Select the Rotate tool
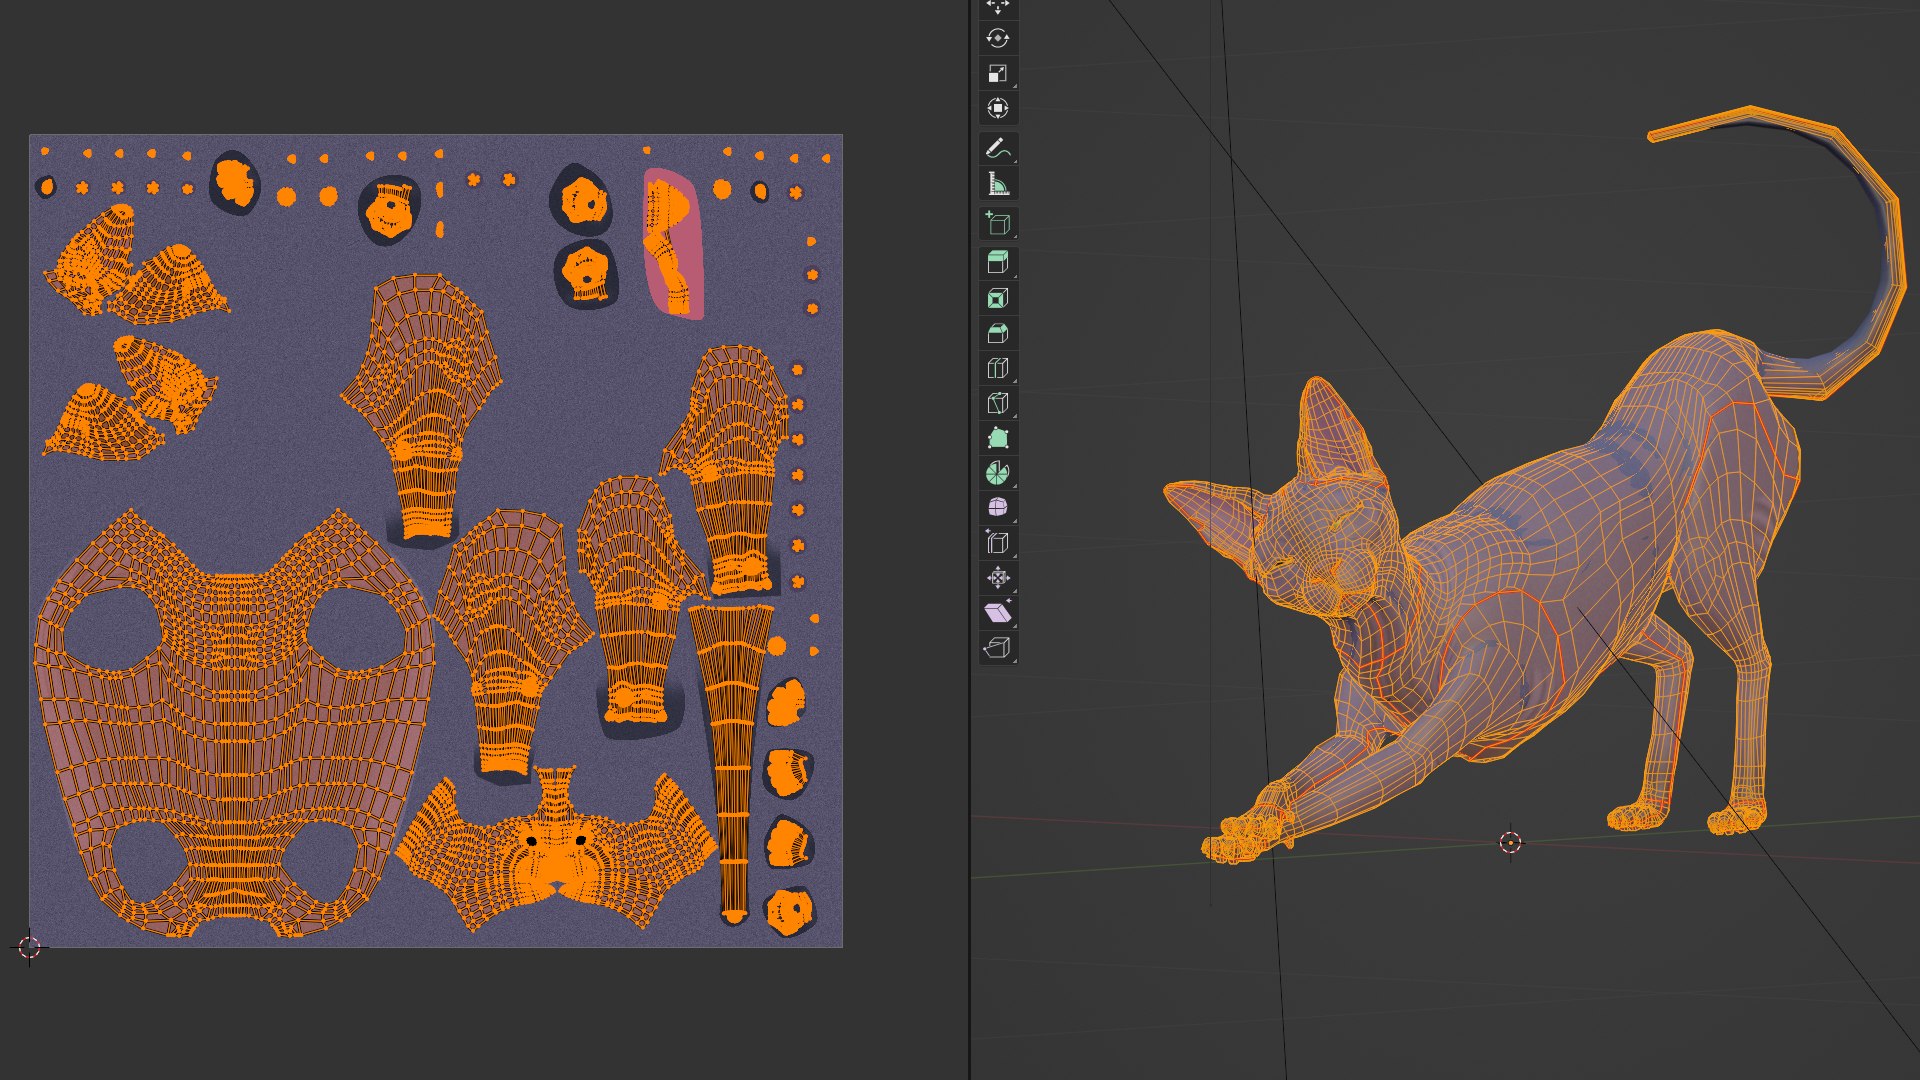The height and width of the screenshot is (1080, 1920). [x=997, y=38]
